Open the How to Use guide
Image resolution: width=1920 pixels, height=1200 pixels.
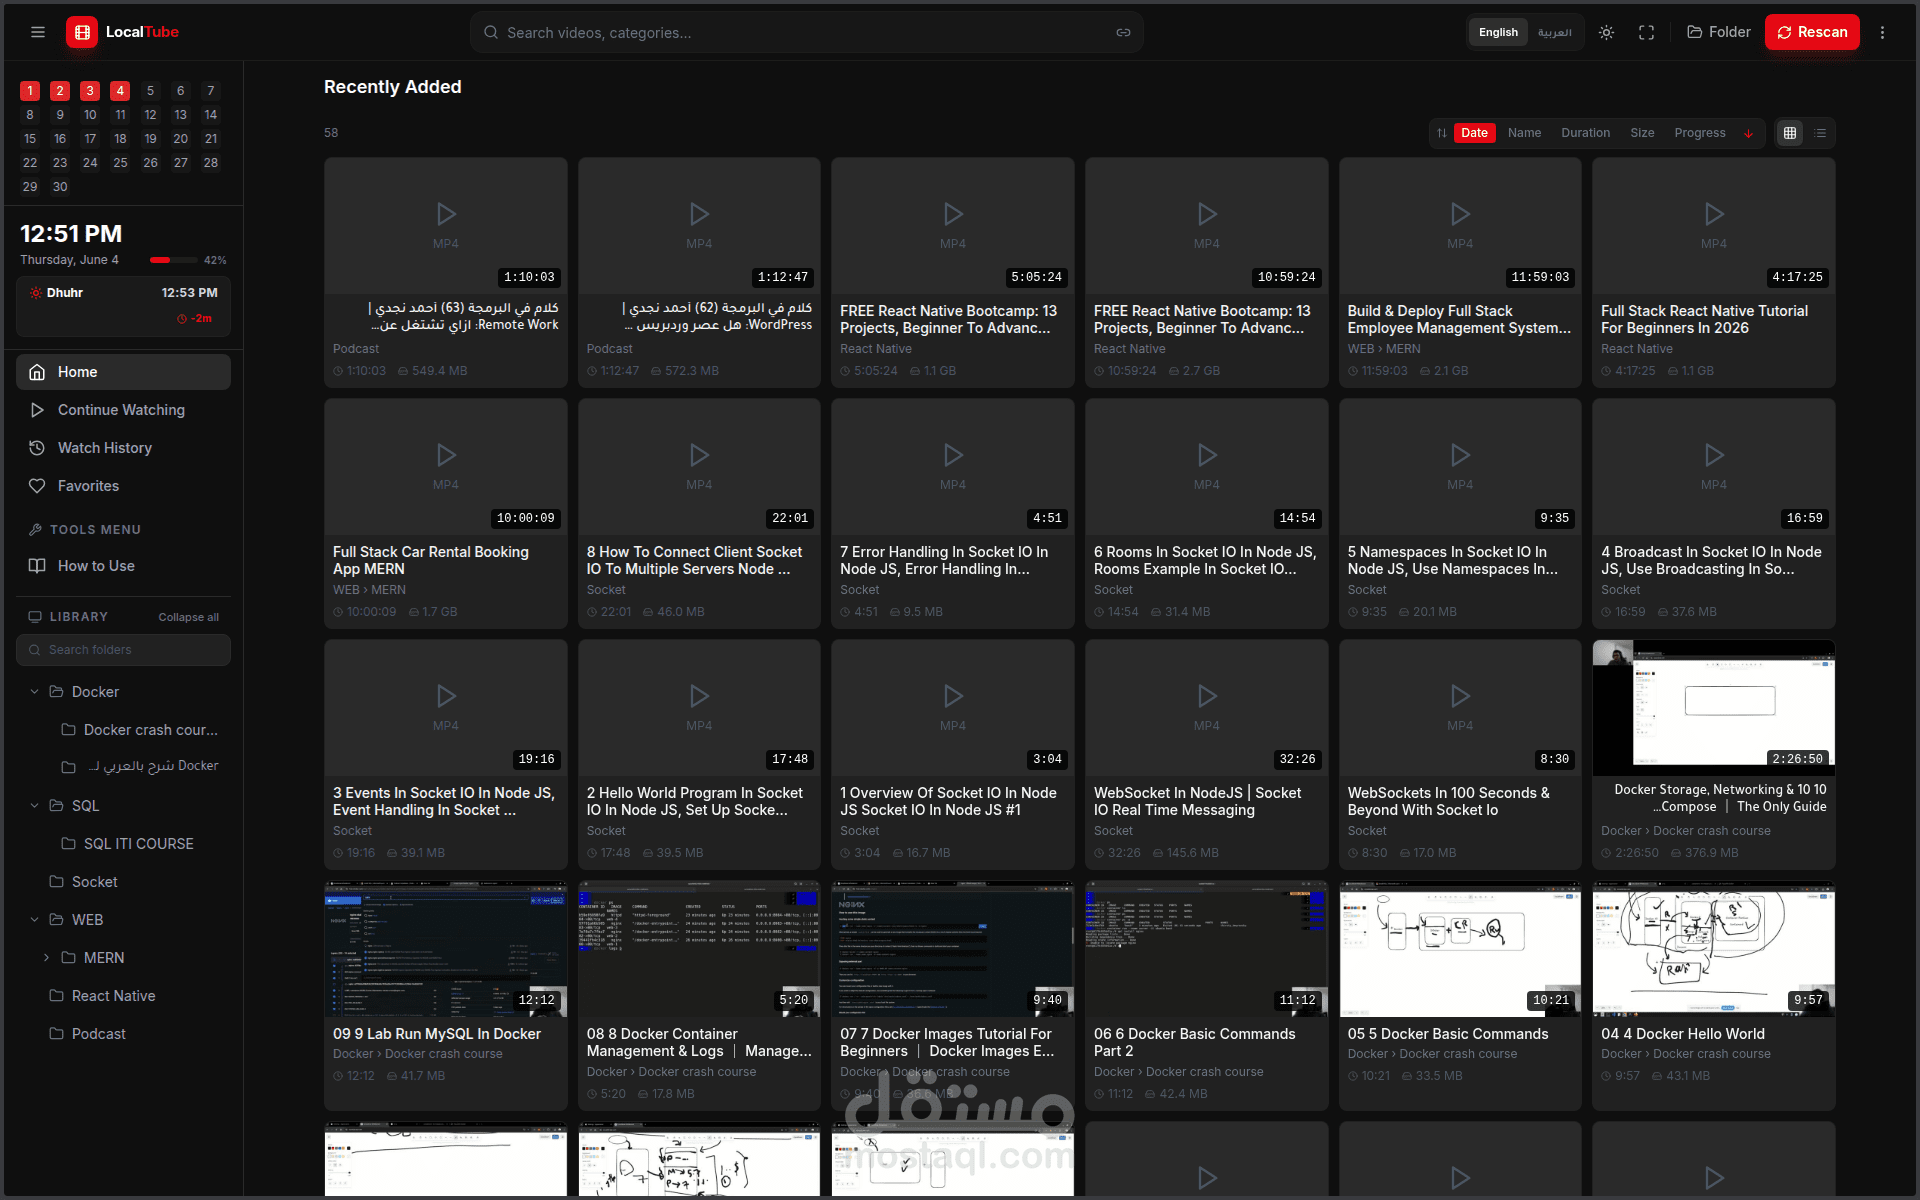[x=123, y=566]
